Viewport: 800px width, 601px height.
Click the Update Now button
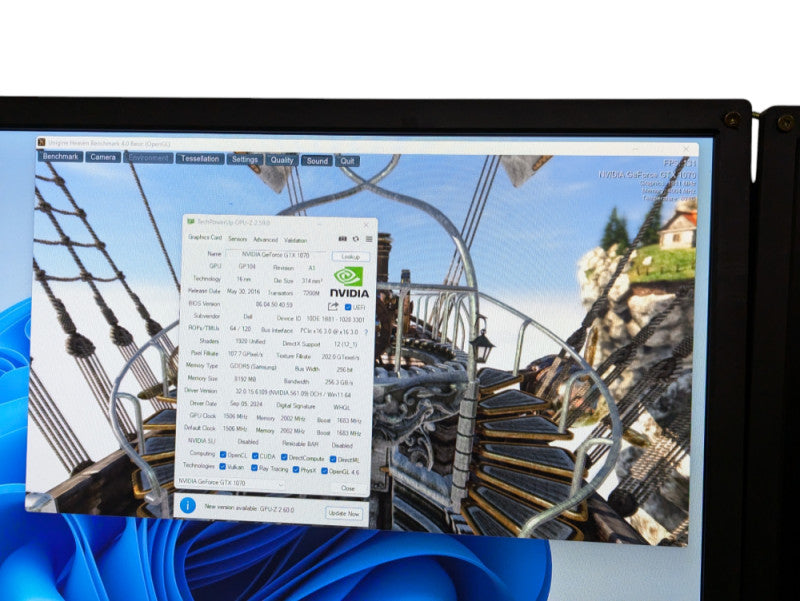[344, 513]
